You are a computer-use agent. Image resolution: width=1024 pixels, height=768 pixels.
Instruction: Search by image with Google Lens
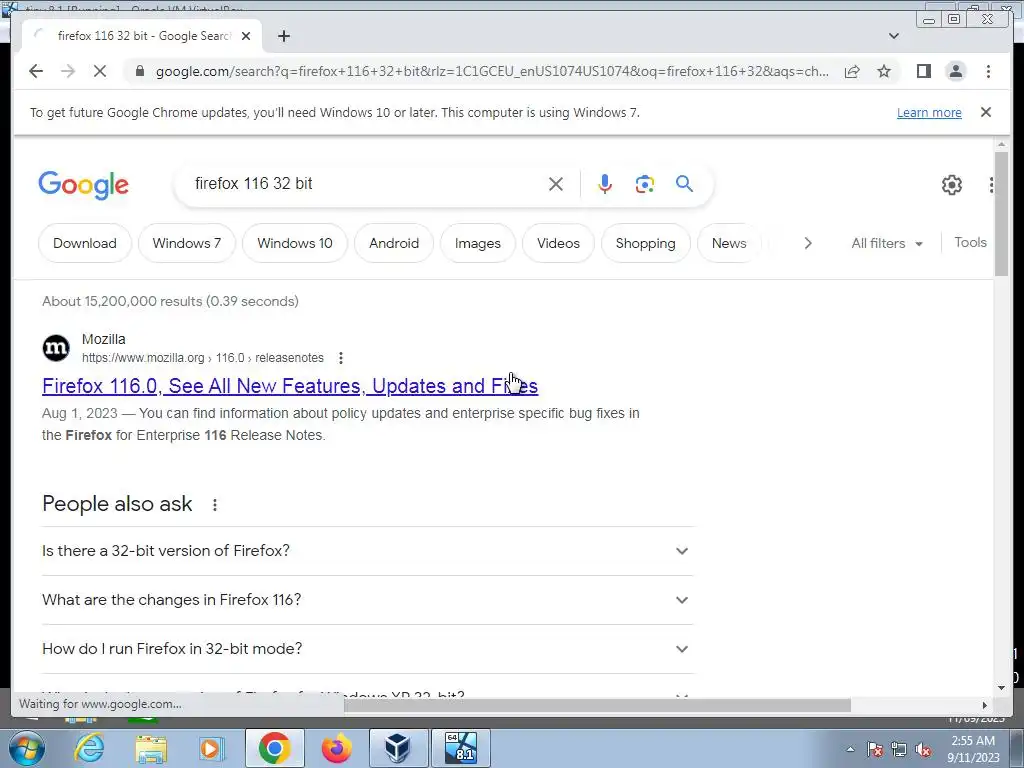click(645, 184)
